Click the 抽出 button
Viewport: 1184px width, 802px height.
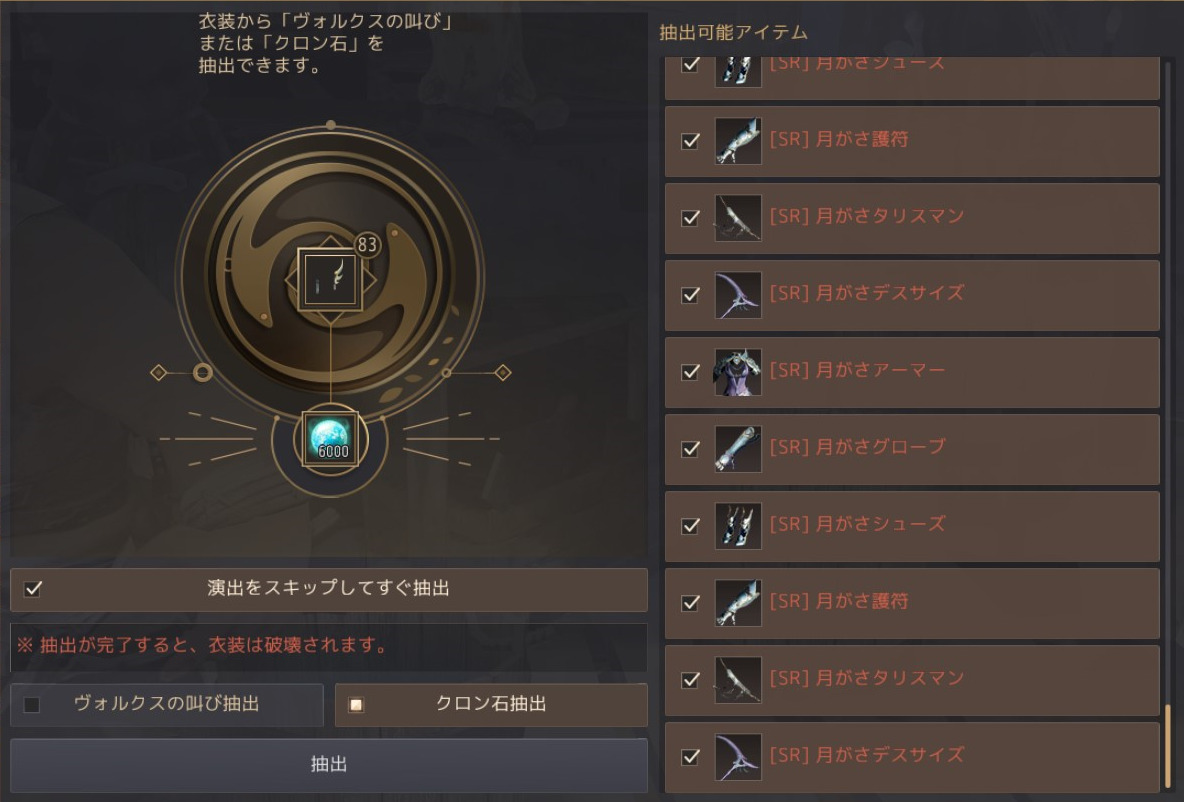pos(328,764)
